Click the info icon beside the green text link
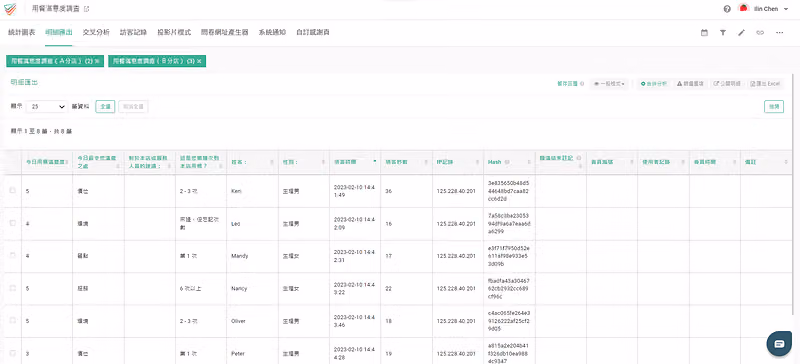The width and height of the screenshot is (800, 364). click(x=582, y=84)
